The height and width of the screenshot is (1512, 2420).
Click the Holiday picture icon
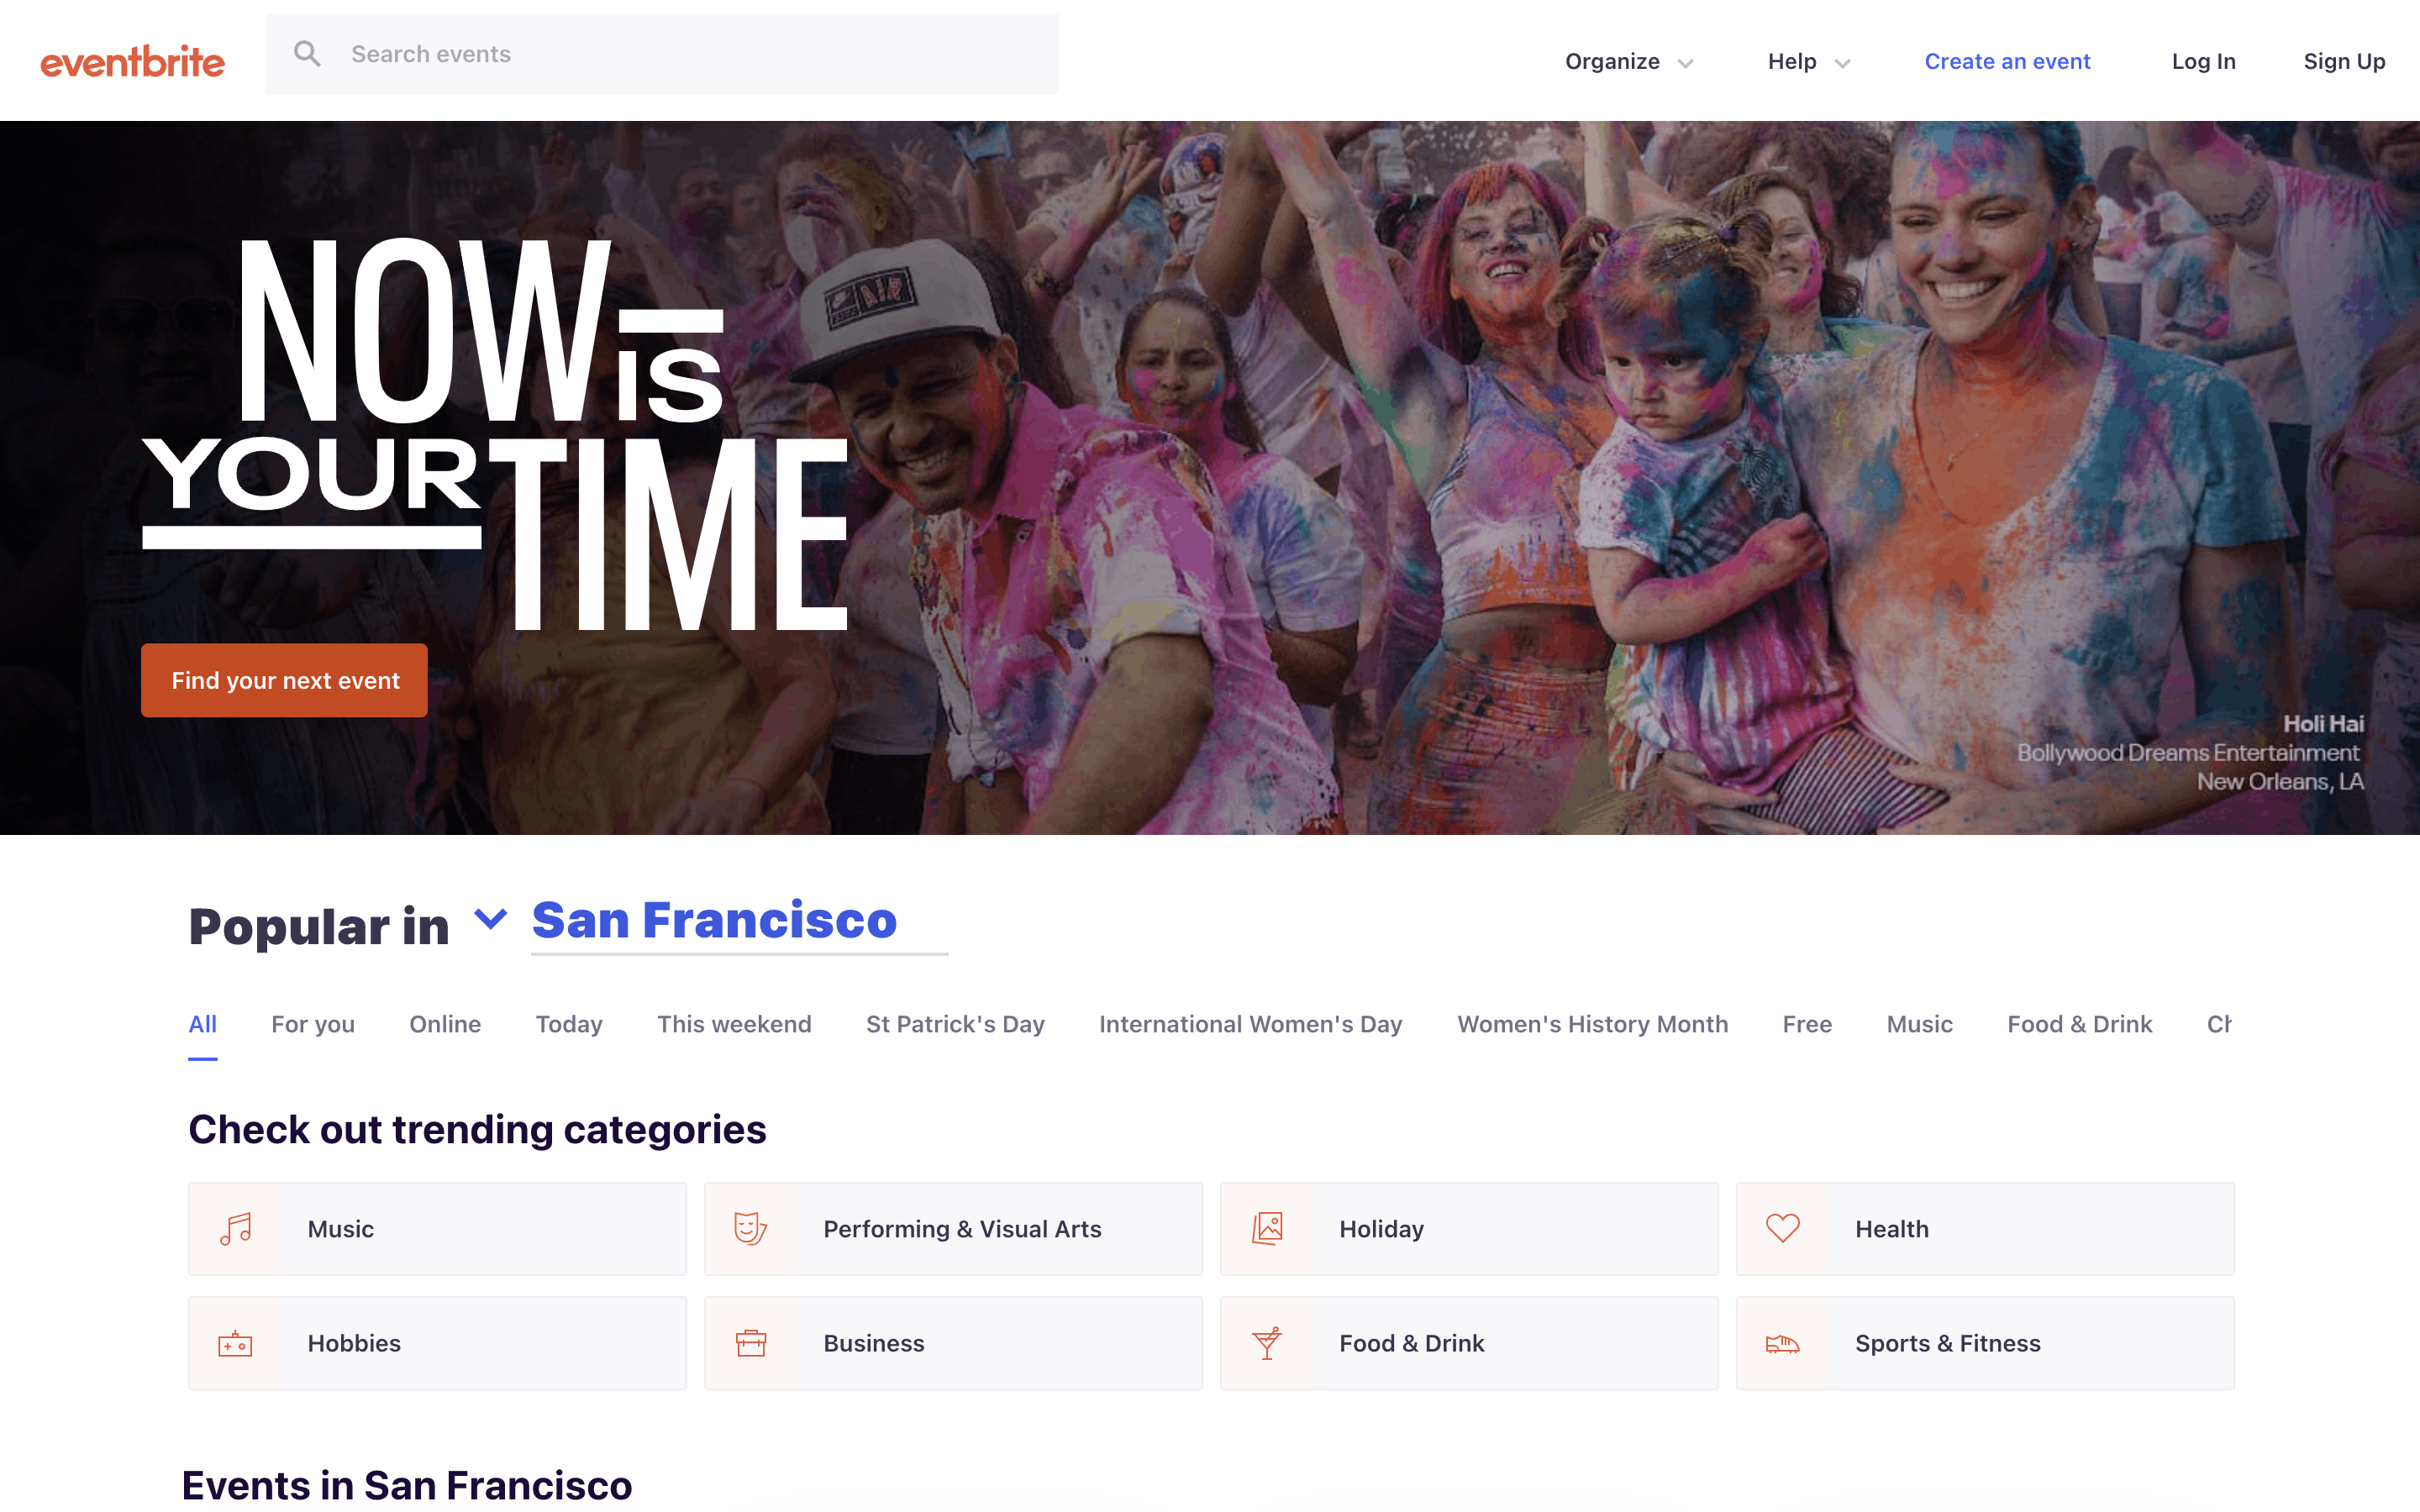1267,1229
